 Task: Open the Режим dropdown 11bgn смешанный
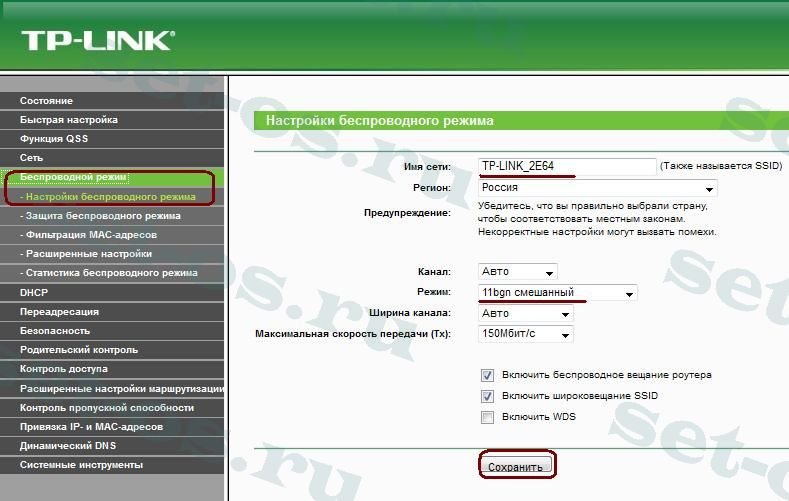click(x=557, y=293)
